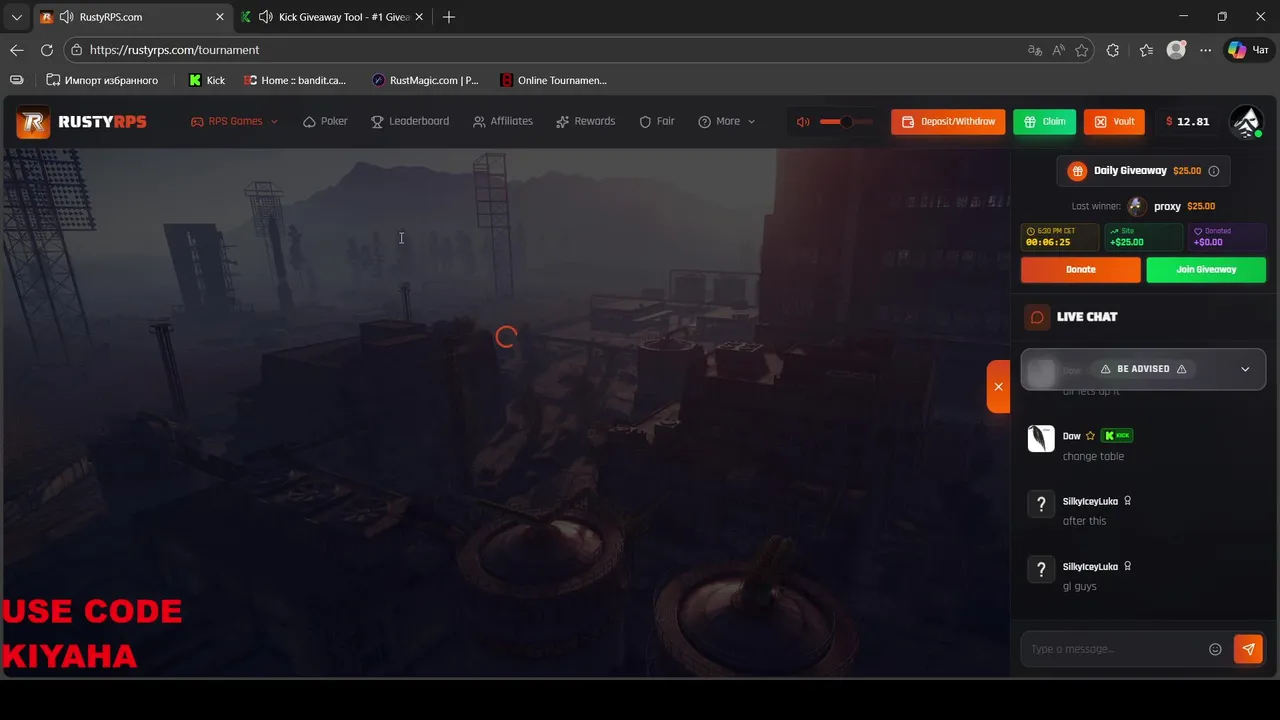Viewport: 1280px width, 720px height.
Task: Click the $12.81 balance display
Action: [1188, 122]
